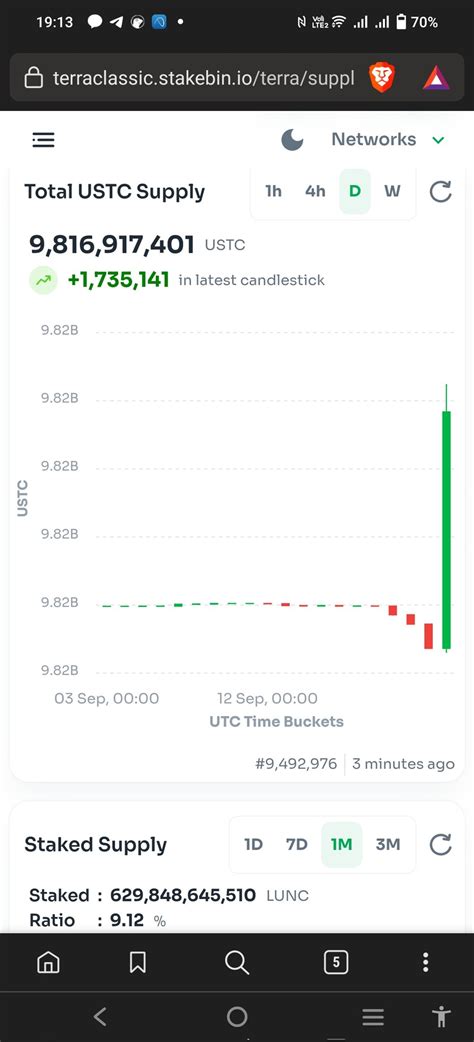Select the 1h candlestick interval

tap(273, 191)
